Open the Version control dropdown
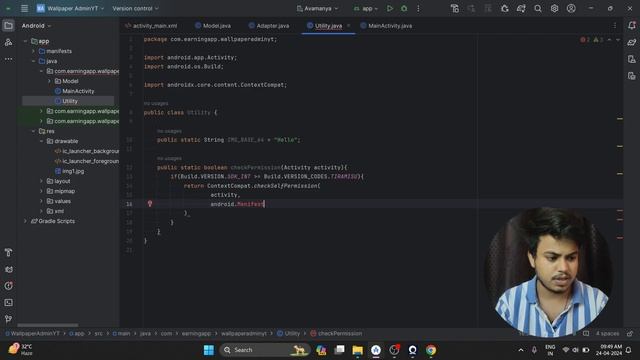The width and height of the screenshot is (640, 360). coord(135,9)
